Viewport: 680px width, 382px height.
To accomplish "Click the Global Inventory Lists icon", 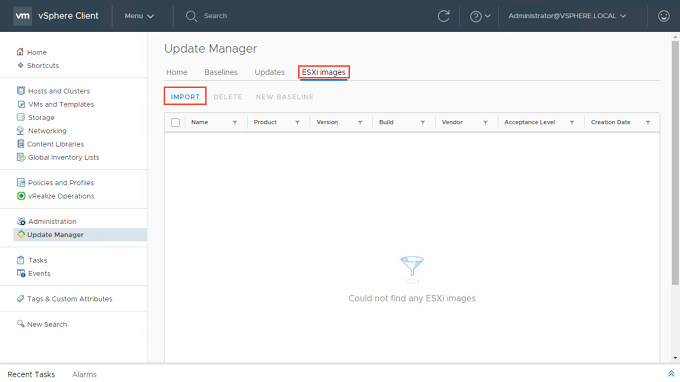I will tap(21, 157).
